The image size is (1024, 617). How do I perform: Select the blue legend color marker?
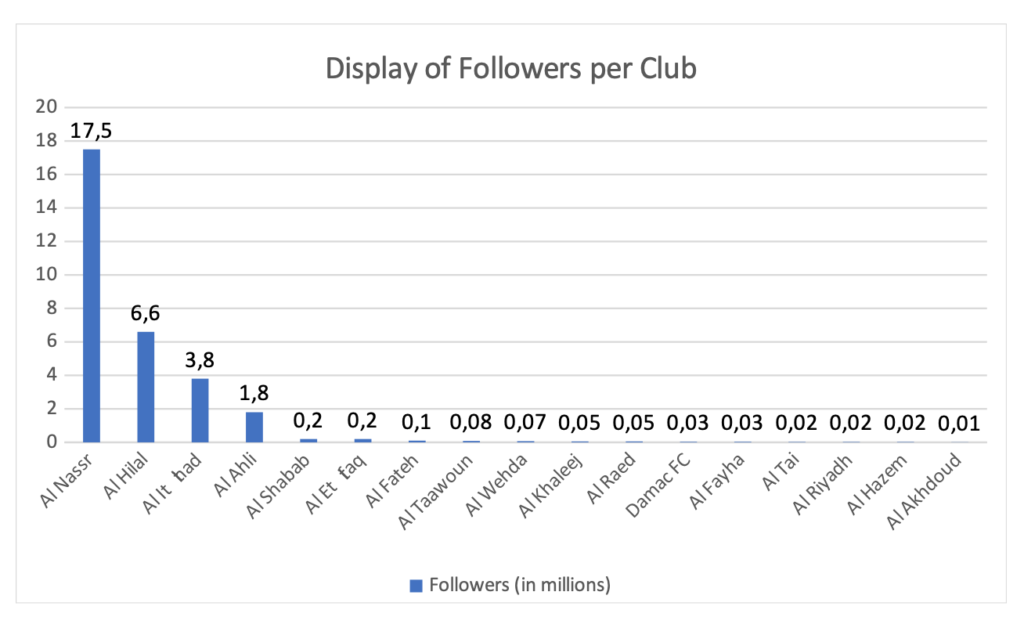[417, 585]
